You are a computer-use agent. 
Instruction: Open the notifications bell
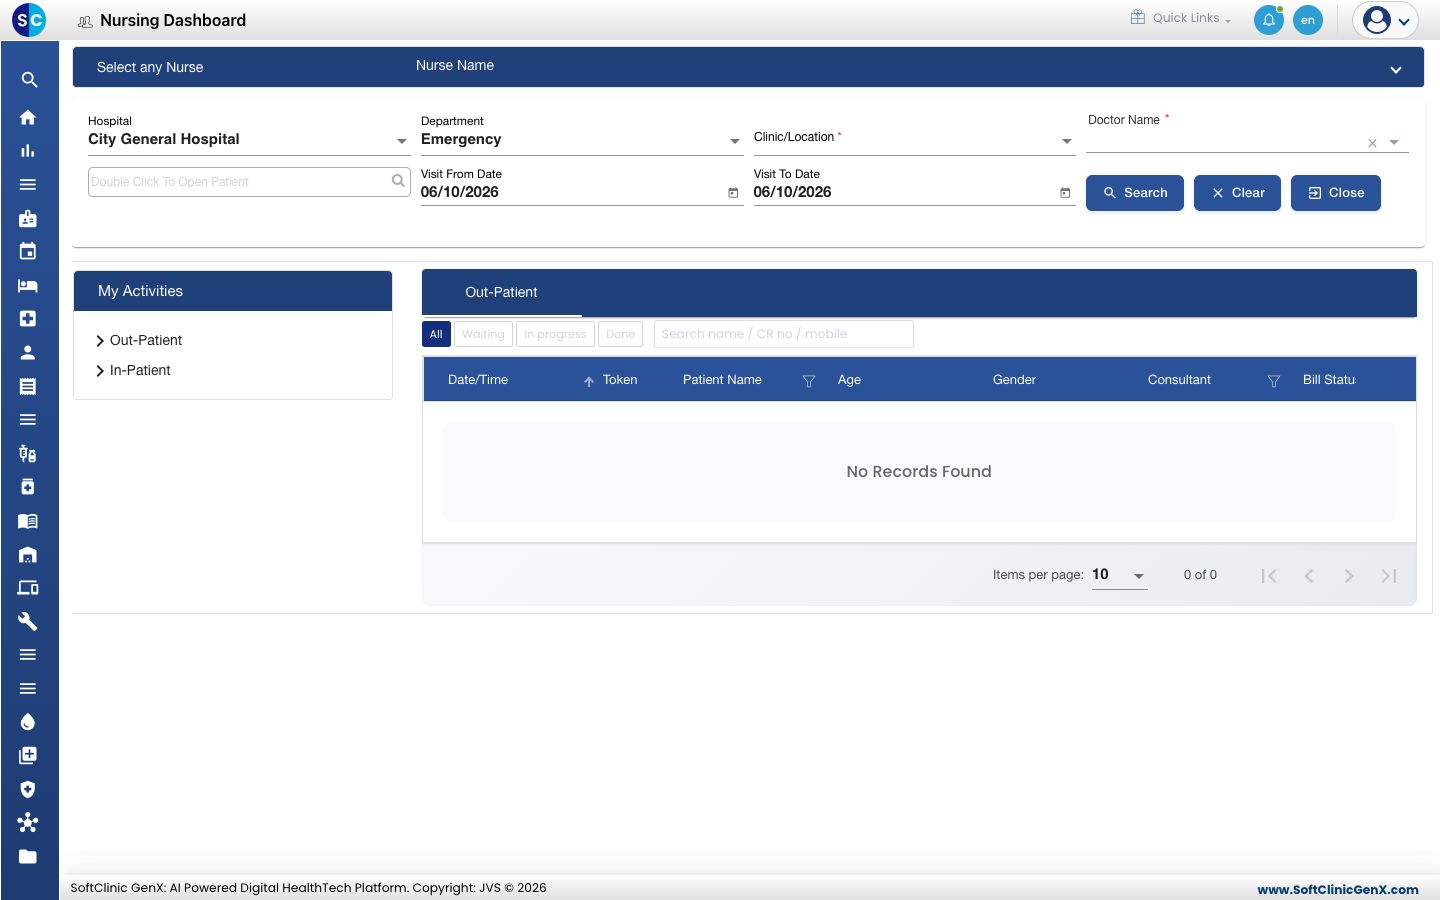click(x=1269, y=20)
